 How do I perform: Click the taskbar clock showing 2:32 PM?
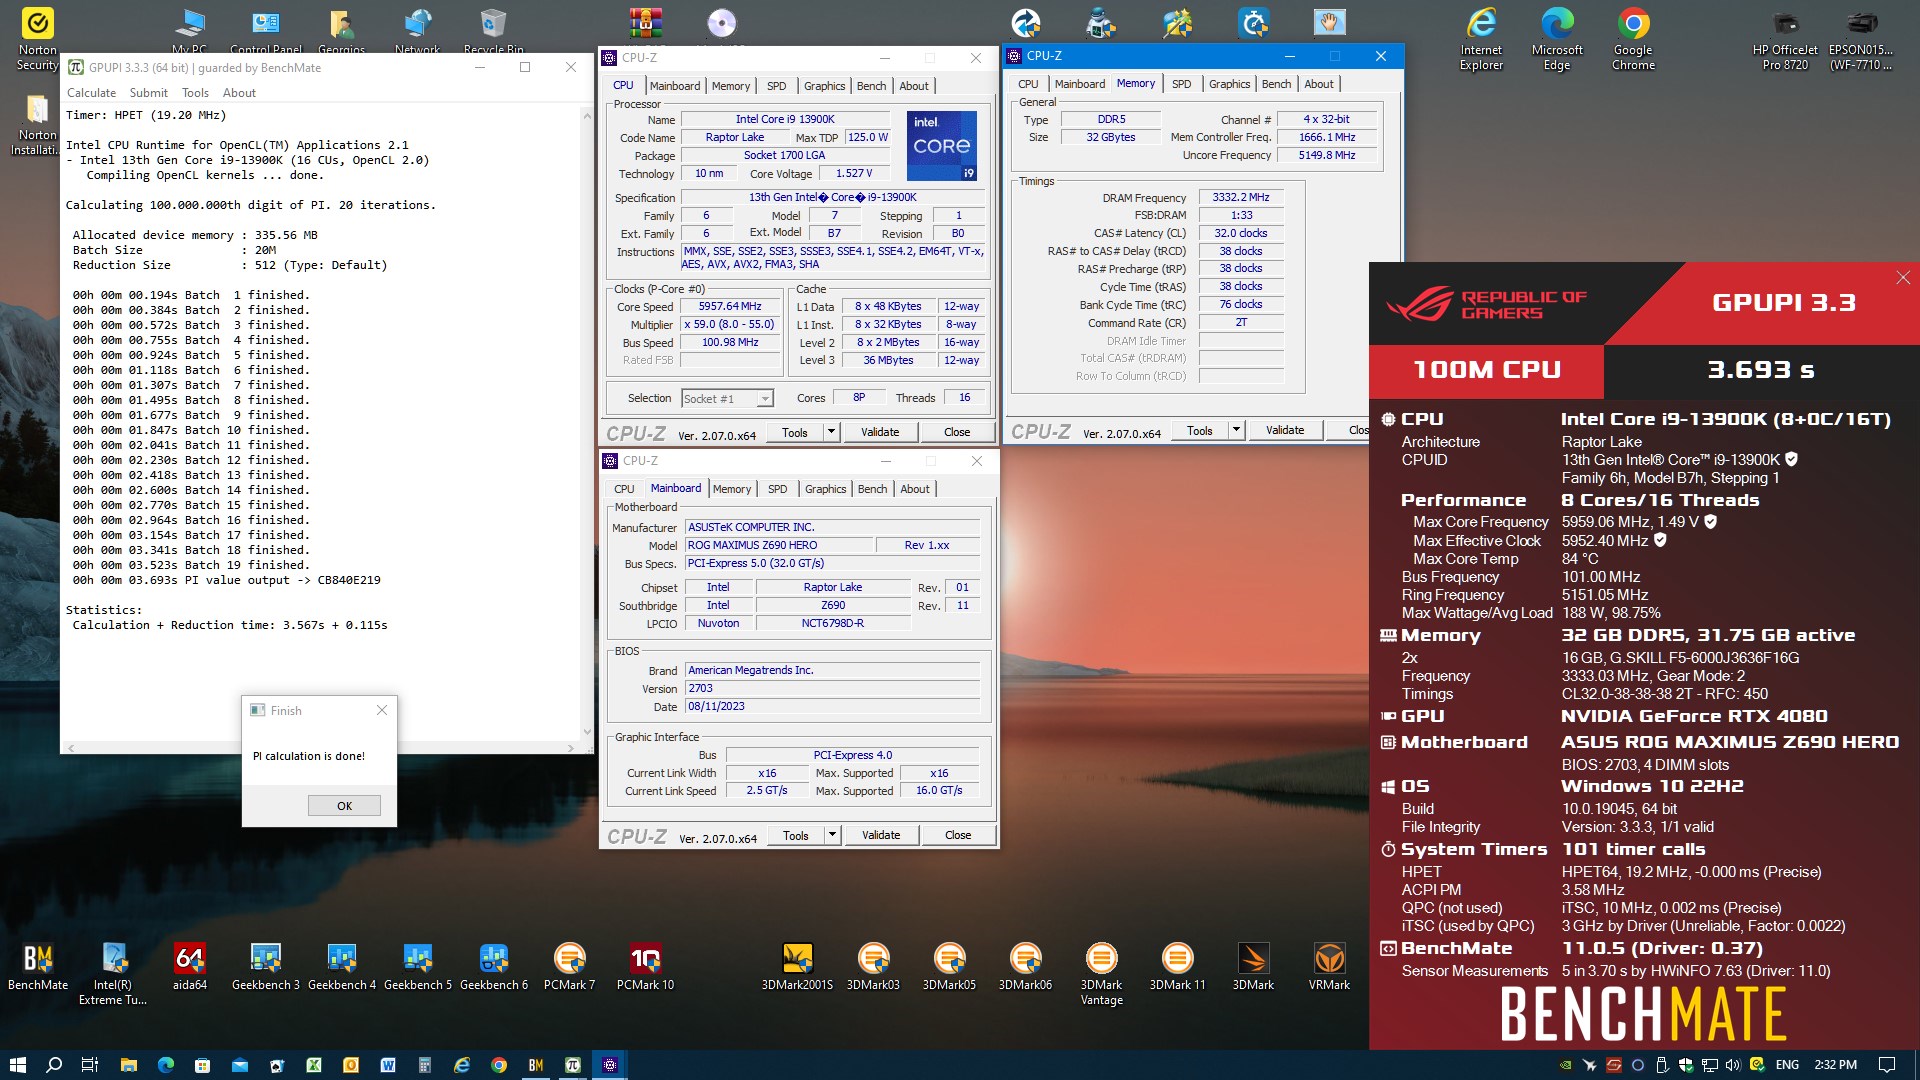[1836, 1065]
